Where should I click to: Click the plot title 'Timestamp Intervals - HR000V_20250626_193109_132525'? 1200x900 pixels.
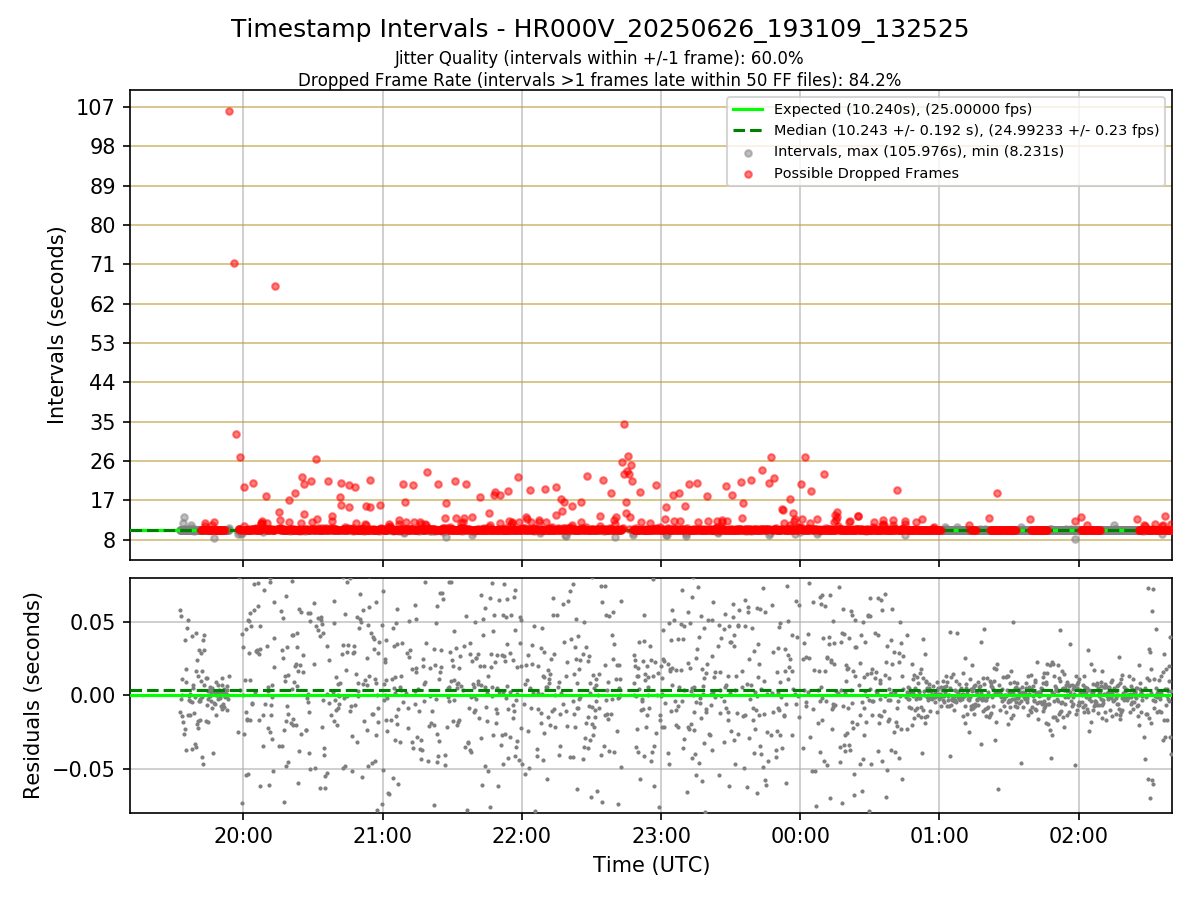tap(600, 29)
